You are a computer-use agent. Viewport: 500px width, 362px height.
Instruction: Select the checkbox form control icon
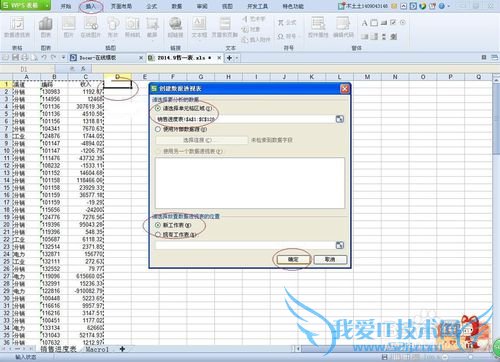coord(393,23)
